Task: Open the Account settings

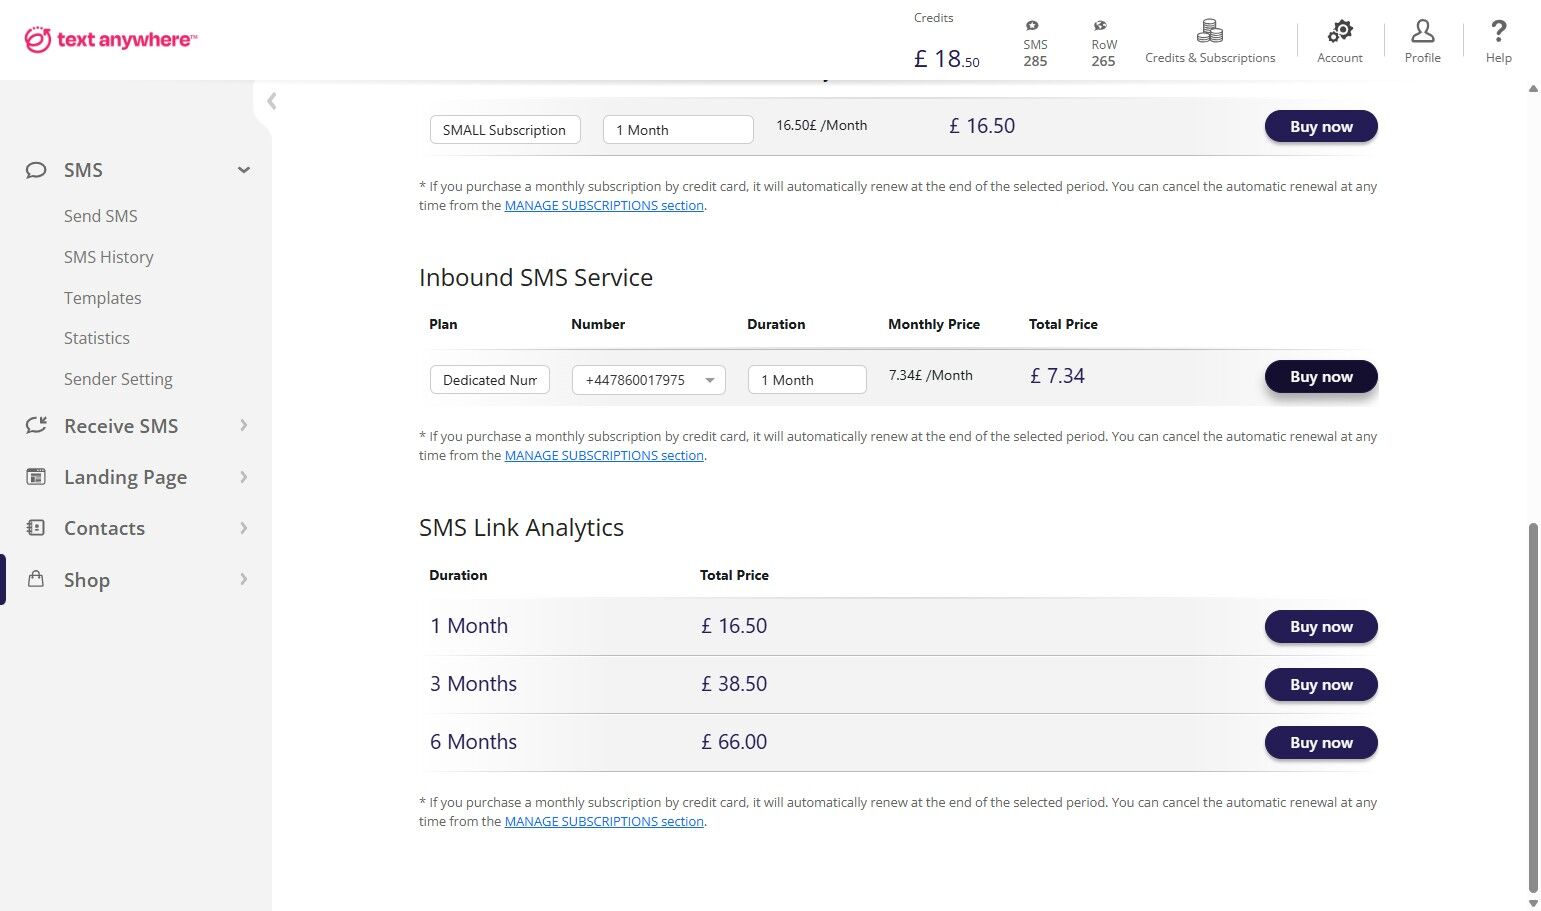Action: tap(1339, 40)
